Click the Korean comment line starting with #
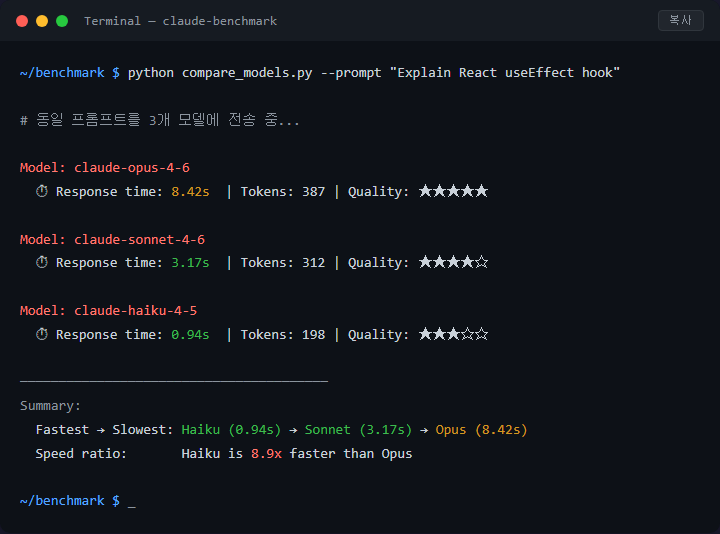The height and width of the screenshot is (534, 720). click(160, 120)
